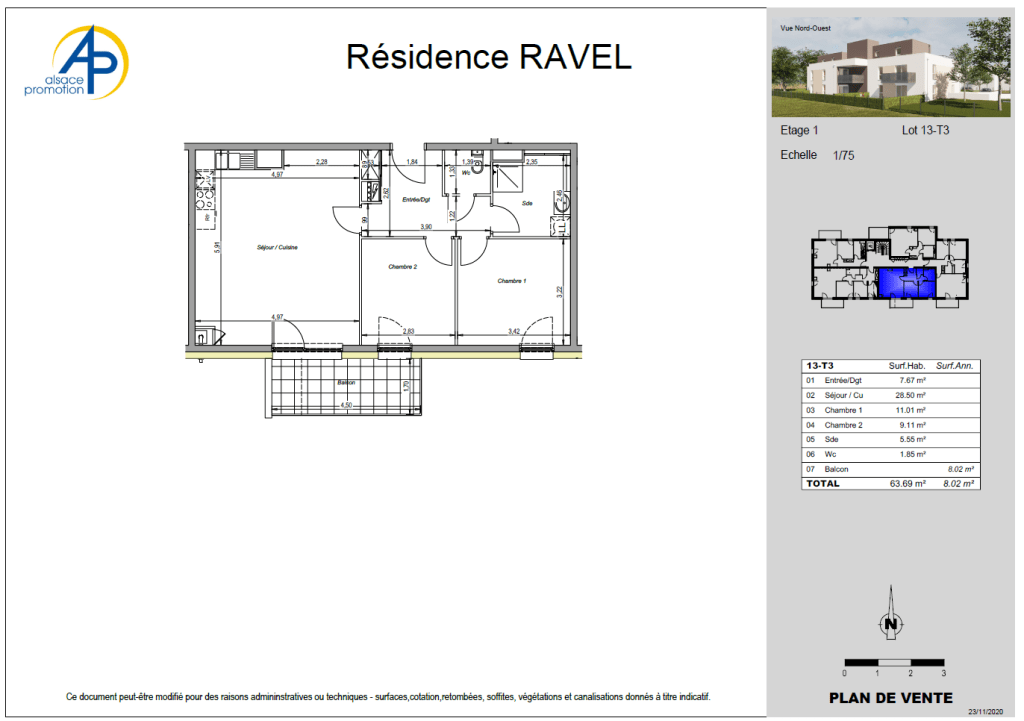The height and width of the screenshot is (721, 1024).
Task: Click the Chambre 1 room label on plan
Action: (511, 281)
